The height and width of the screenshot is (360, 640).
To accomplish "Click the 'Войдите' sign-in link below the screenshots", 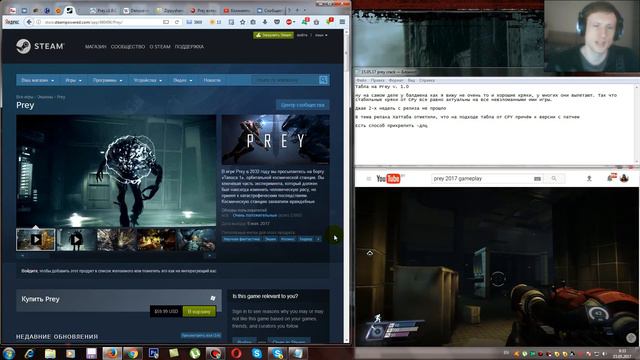I will click(x=29, y=271).
